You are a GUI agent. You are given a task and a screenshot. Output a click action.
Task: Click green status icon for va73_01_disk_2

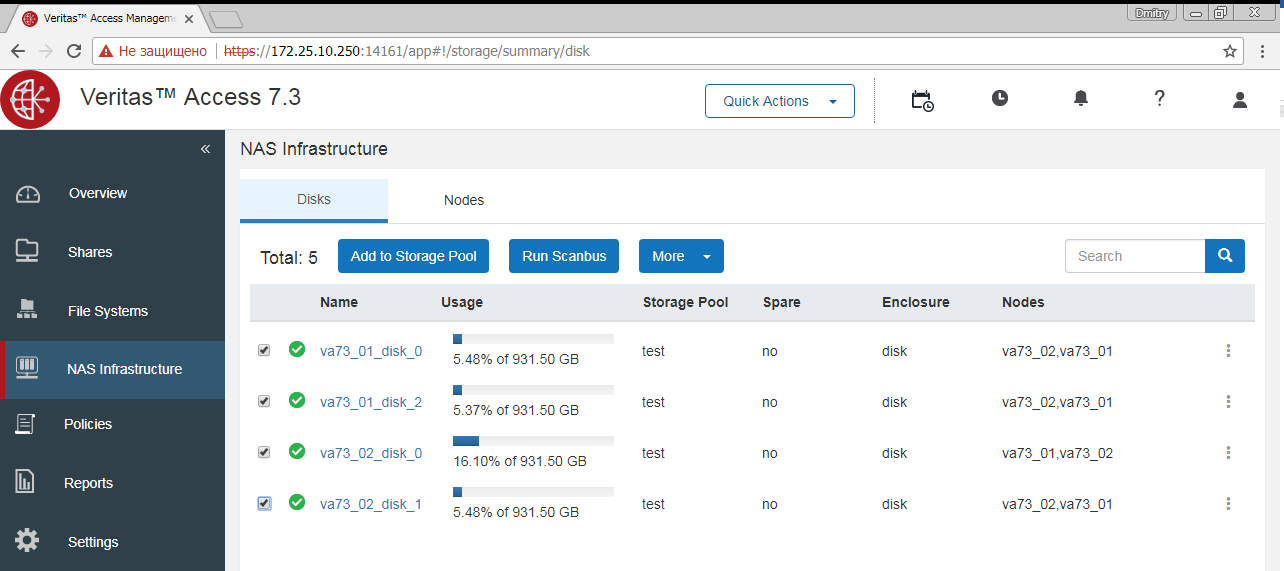pyautogui.click(x=297, y=400)
